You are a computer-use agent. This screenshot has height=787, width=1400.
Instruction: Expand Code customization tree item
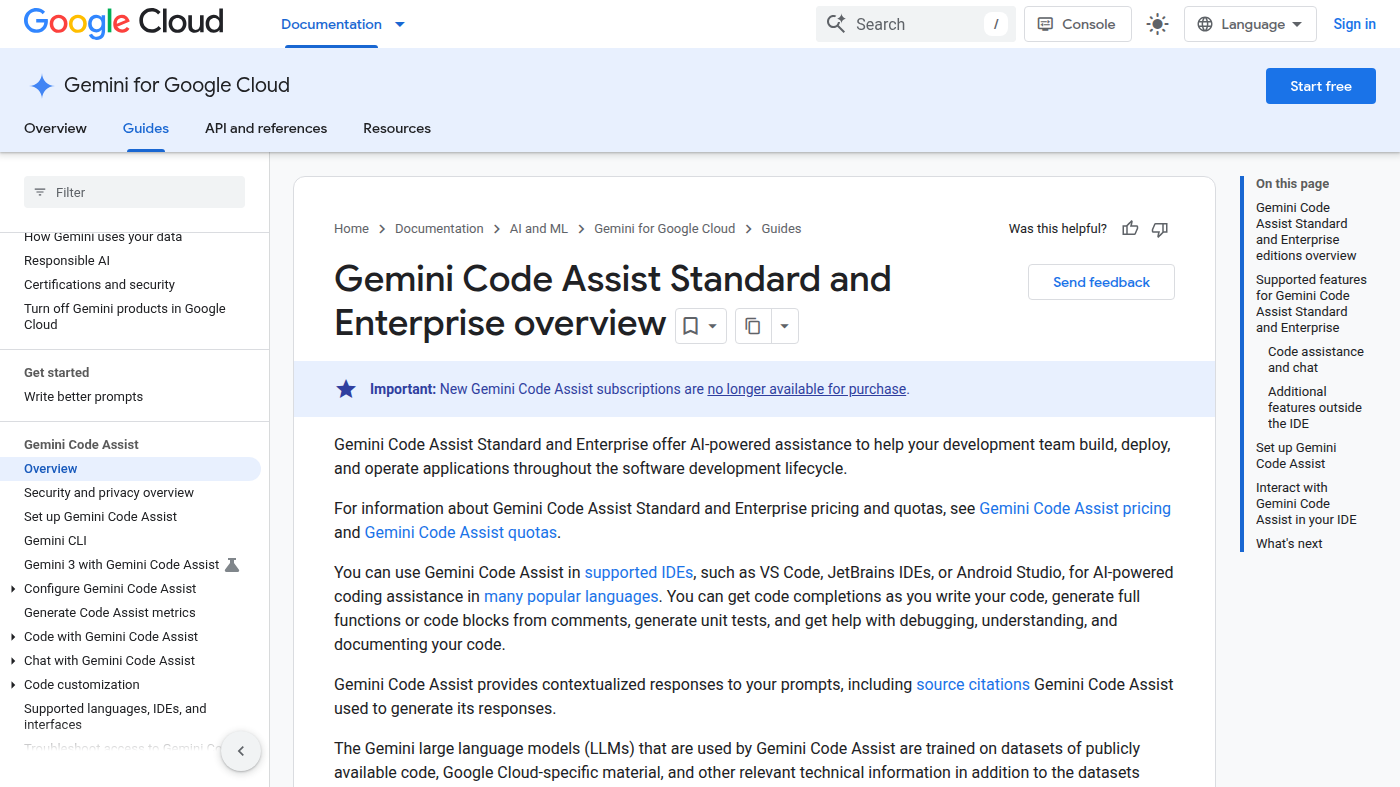point(12,685)
